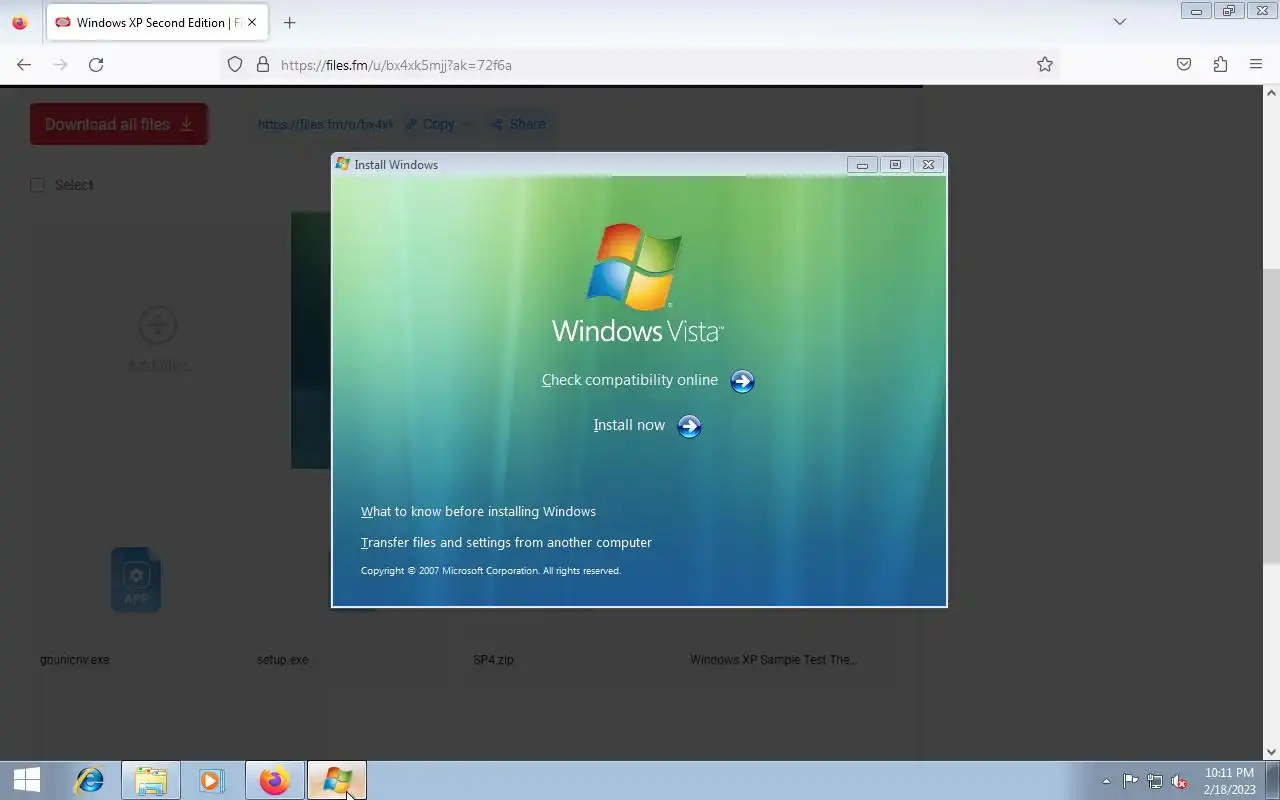Viewport: 1280px width, 800px height.
Task: Click the files.fm URL address bar
Action: coord(640,65)
